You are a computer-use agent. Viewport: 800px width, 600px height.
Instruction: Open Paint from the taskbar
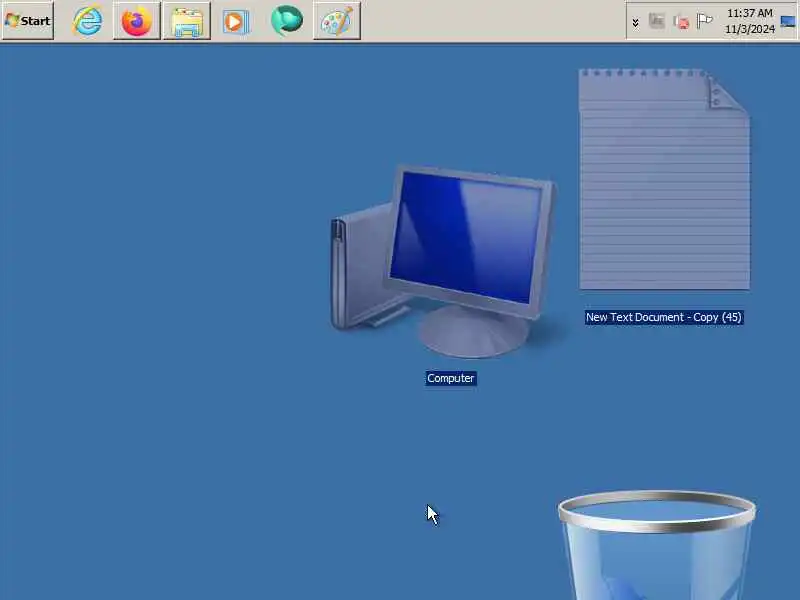(337, 21)
